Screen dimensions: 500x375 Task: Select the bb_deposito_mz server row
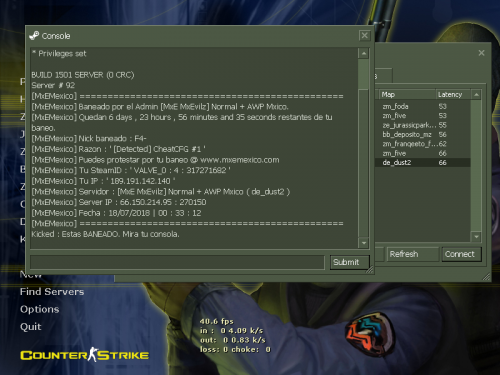click(423, 135)
